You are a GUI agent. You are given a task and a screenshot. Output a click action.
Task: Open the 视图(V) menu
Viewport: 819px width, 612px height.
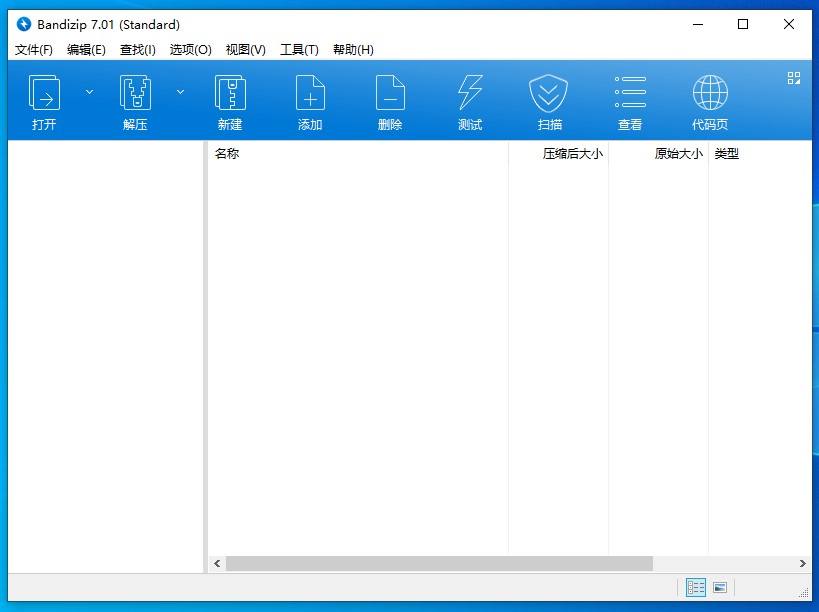245,50
